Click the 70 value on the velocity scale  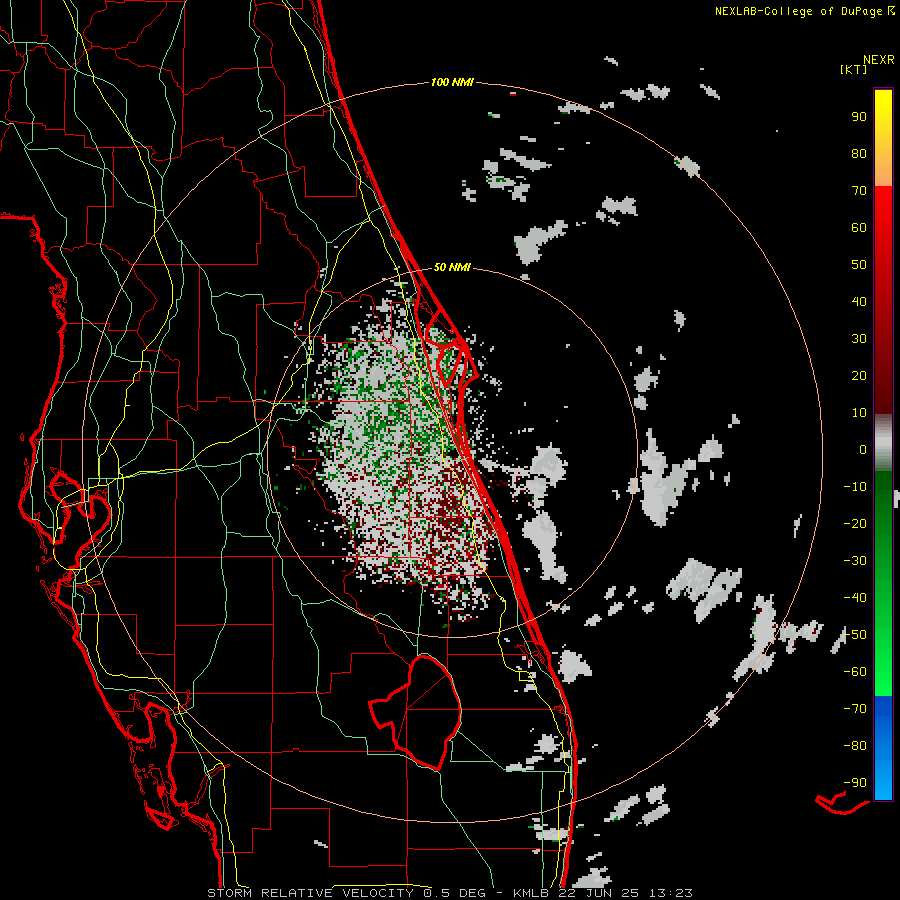point(859,191)
